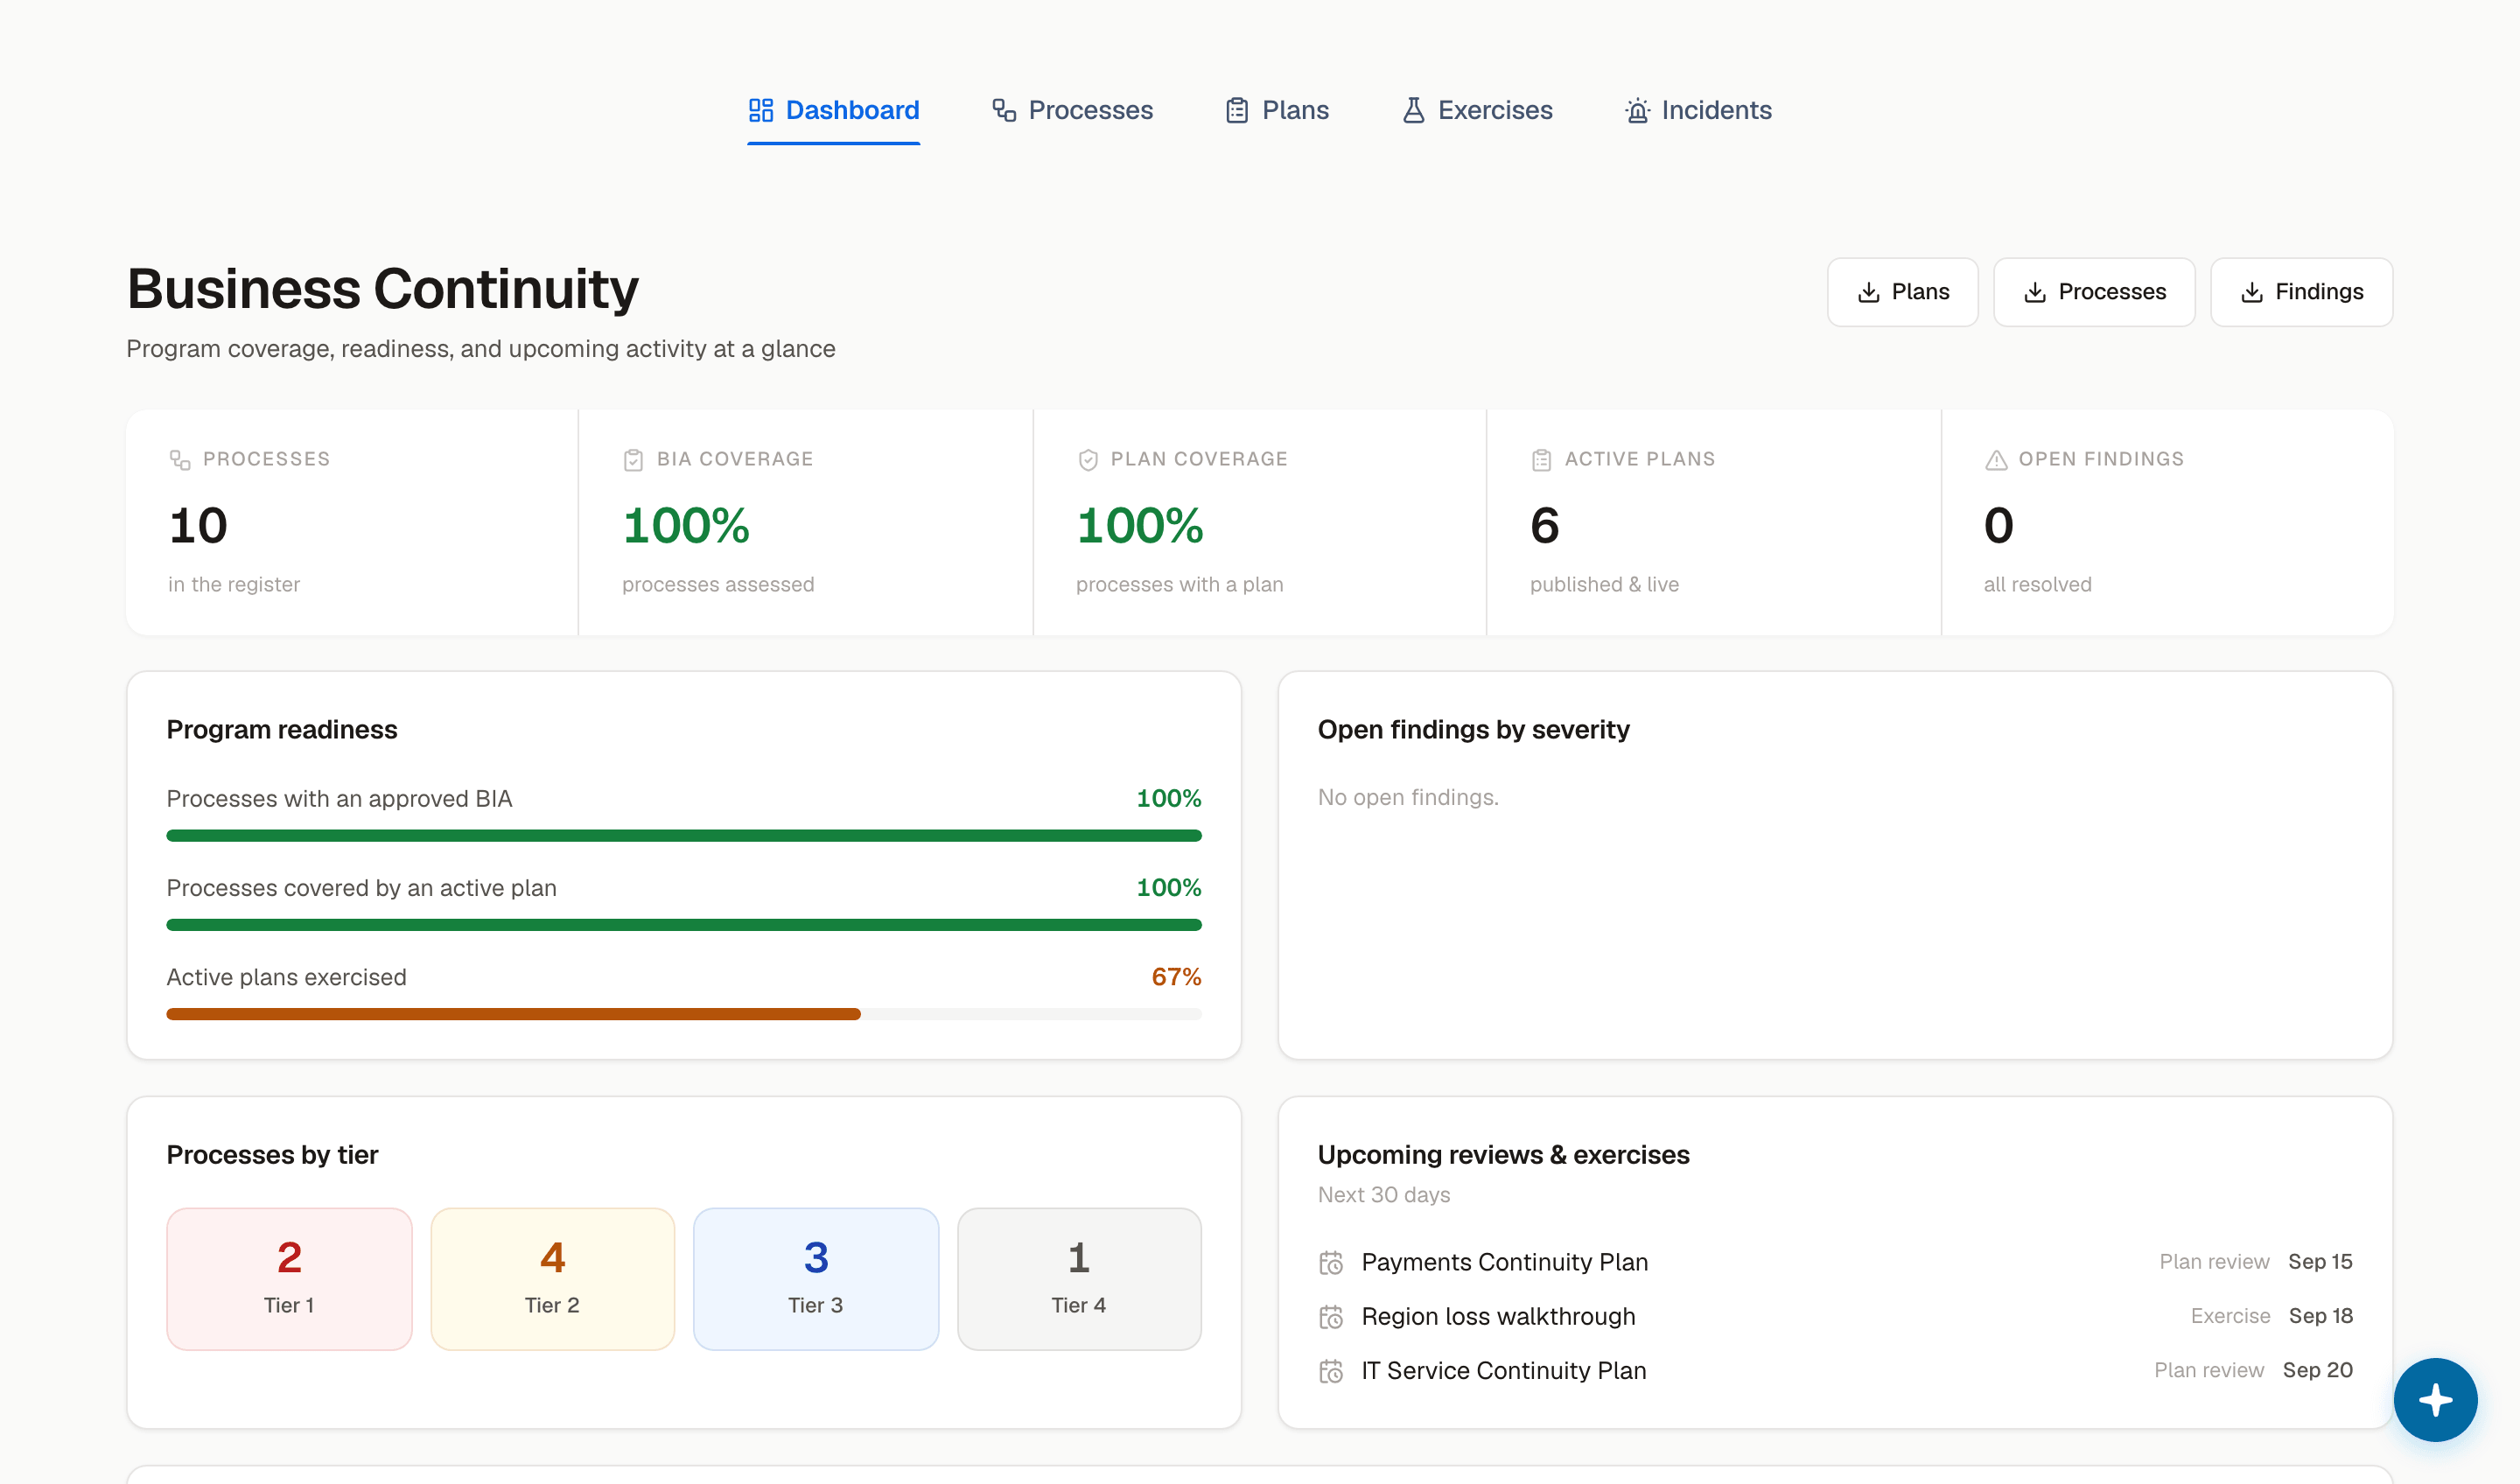Switch to the Processes tab
Screen dimensions: 2520x1484
[x=1072, y=110]
